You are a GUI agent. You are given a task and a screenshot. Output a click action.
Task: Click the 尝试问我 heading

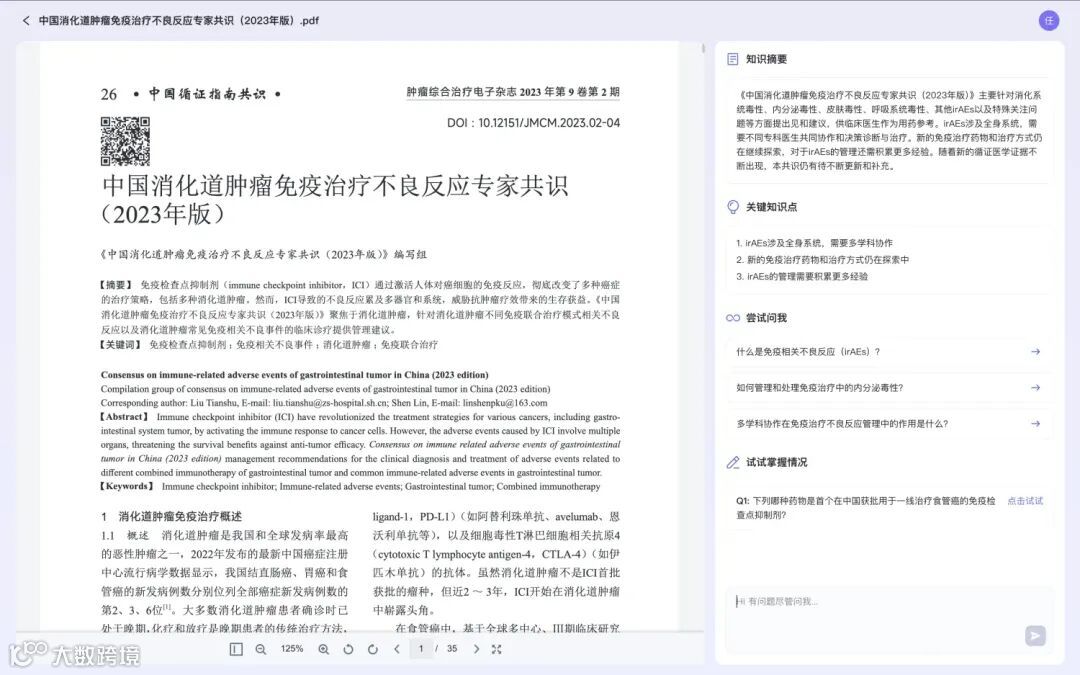766,318
